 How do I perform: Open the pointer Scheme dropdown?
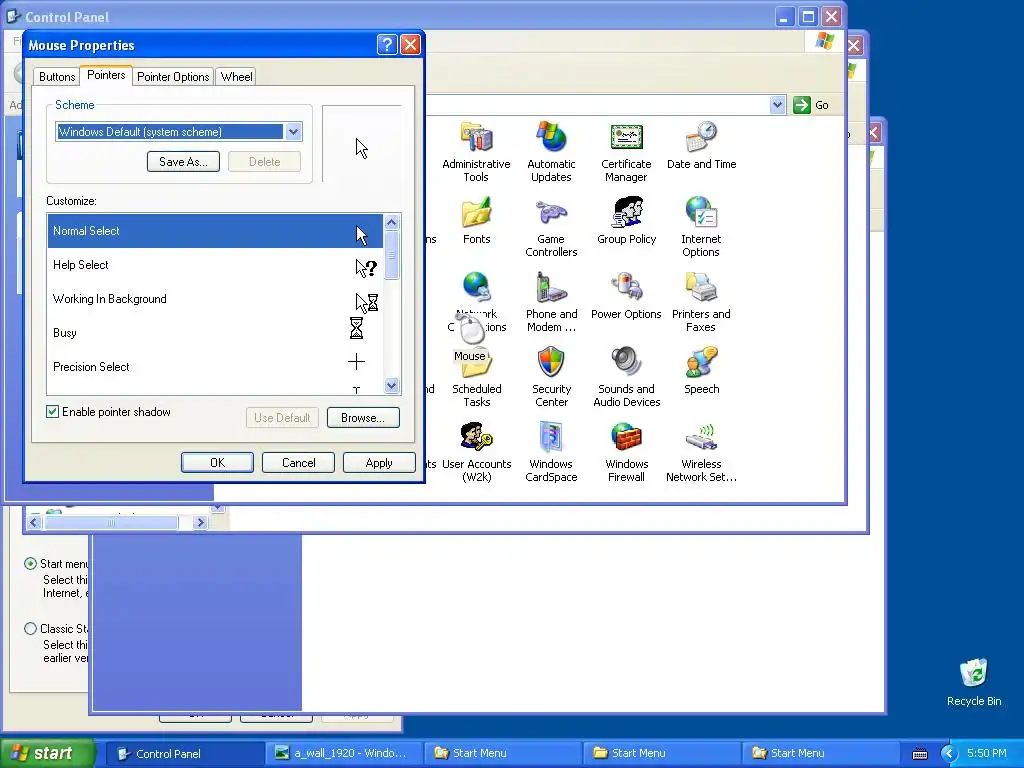(293, 132)
